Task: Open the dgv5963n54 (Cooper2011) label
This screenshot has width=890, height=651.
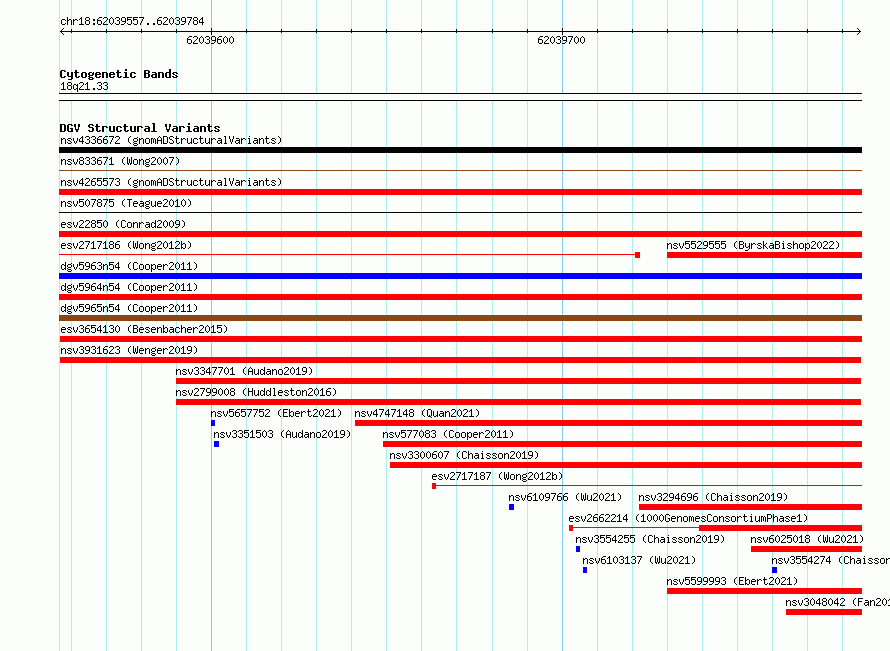Action: point(129,266)
